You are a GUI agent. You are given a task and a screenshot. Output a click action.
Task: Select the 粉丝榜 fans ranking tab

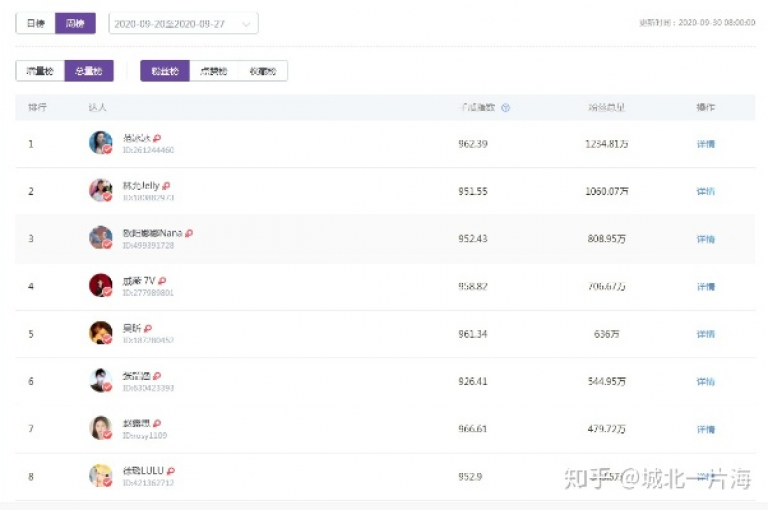click(165, 71)
